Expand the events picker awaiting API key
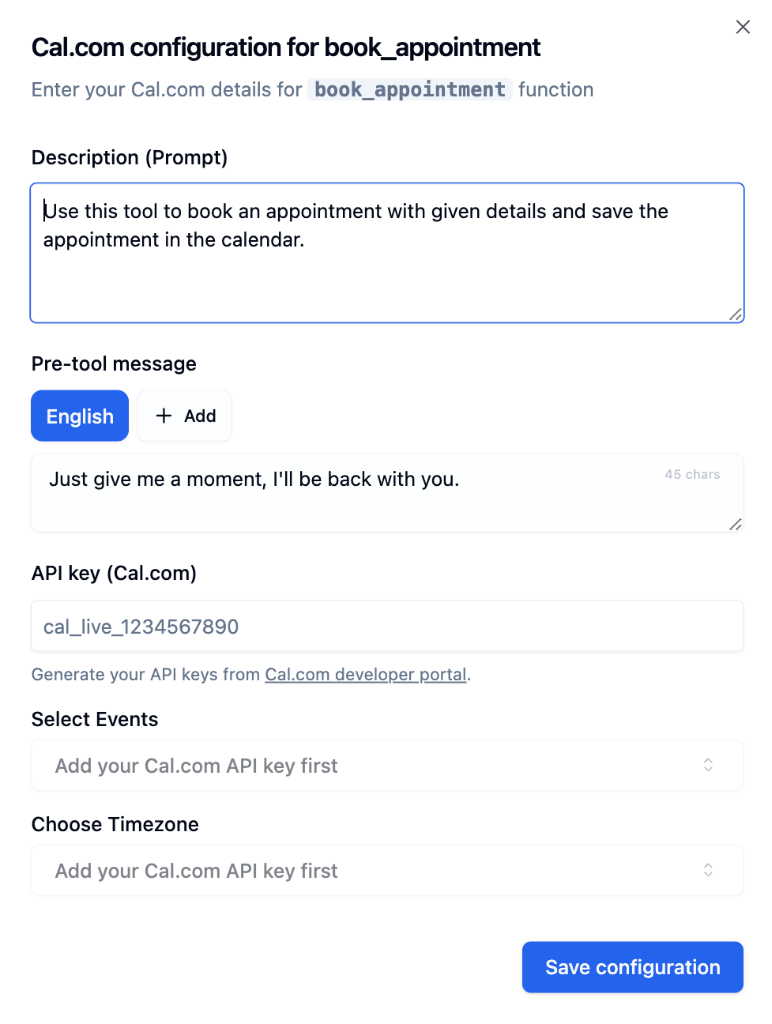 coord(386,765)
